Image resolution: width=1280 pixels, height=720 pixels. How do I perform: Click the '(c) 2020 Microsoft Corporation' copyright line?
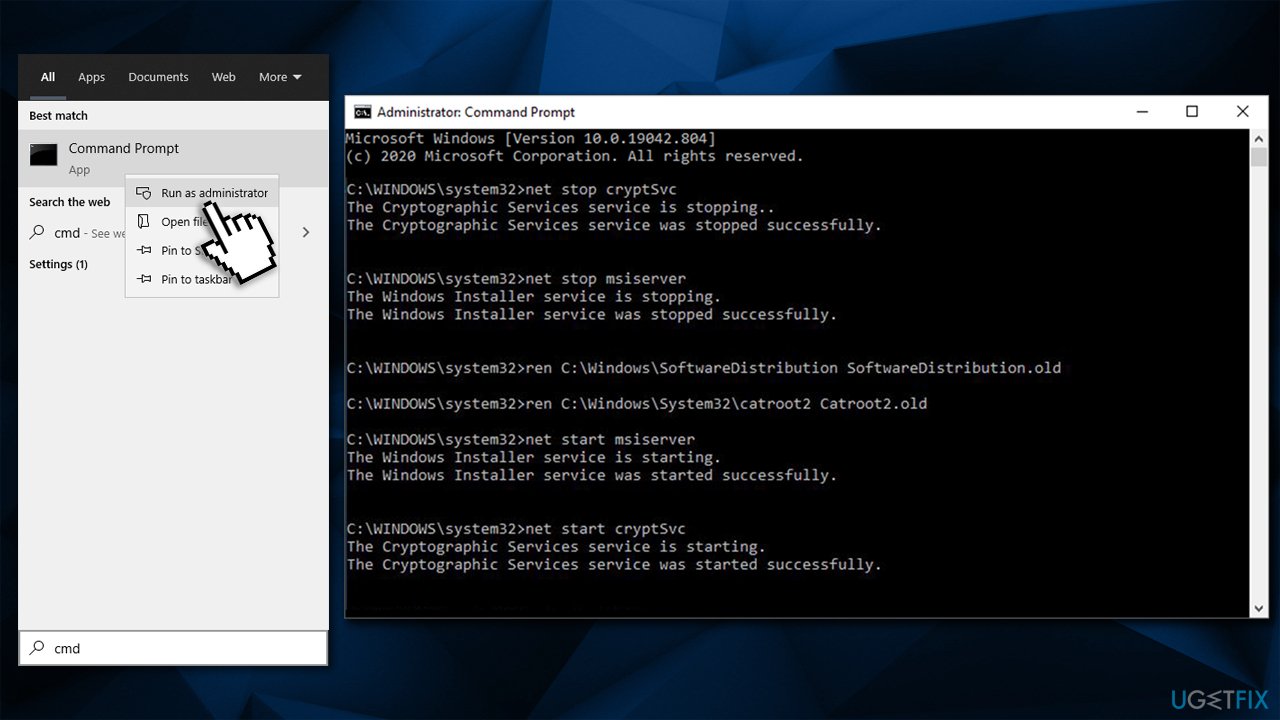point(575,156)
